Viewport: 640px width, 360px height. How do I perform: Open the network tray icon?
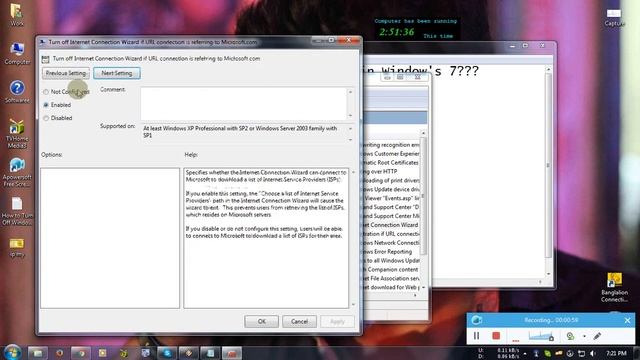(x=581, y=353)
